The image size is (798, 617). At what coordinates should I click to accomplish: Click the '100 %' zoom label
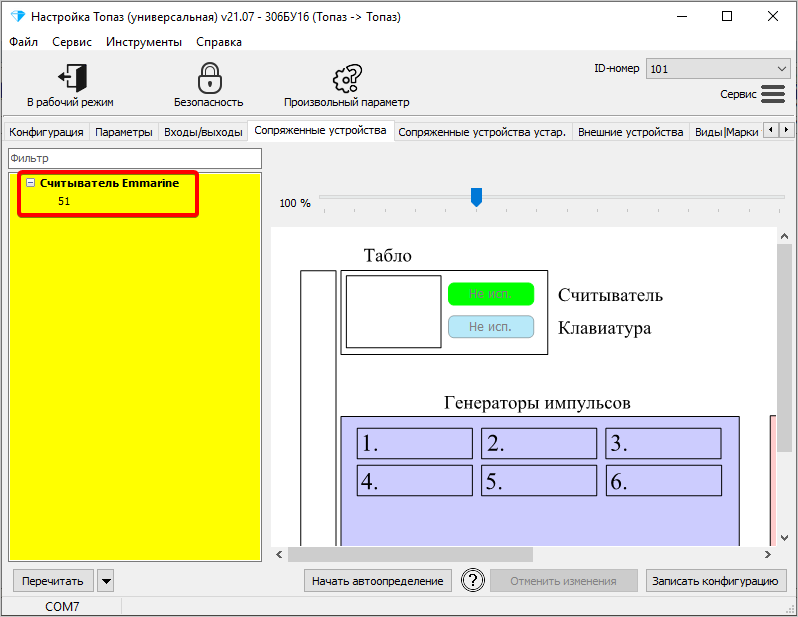coord(295,203)
